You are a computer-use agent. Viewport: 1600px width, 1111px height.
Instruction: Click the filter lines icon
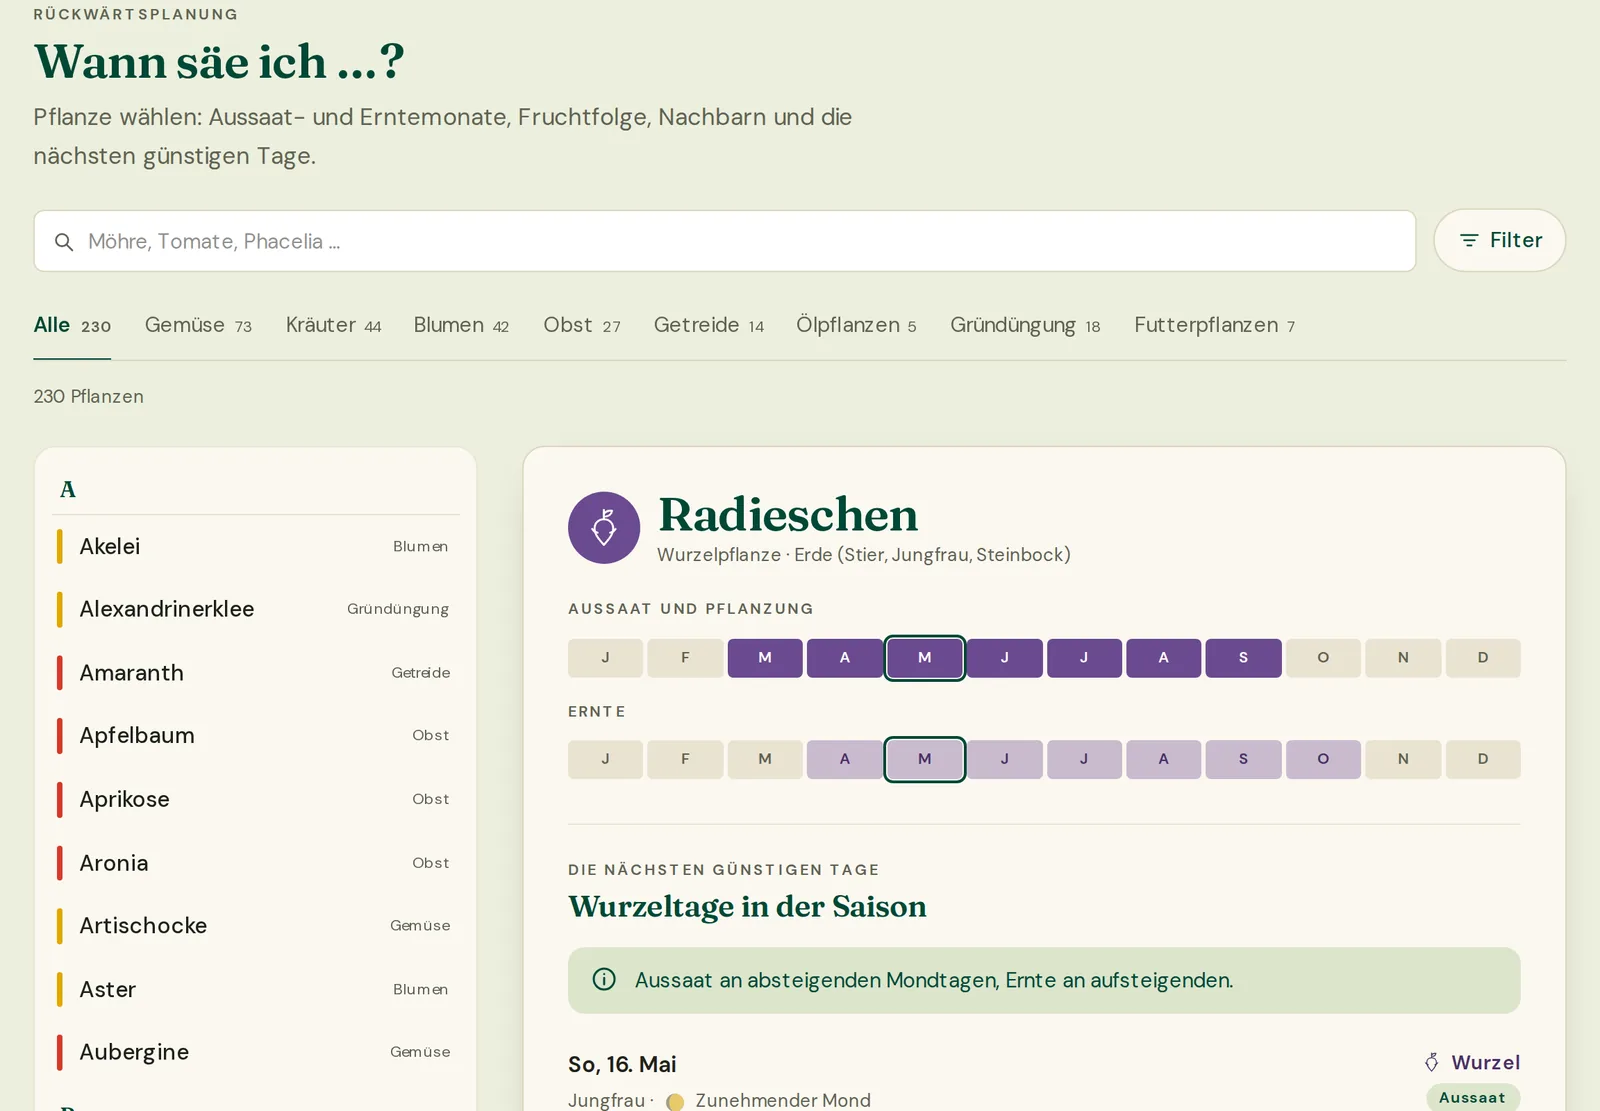[x=1469, y=241]
